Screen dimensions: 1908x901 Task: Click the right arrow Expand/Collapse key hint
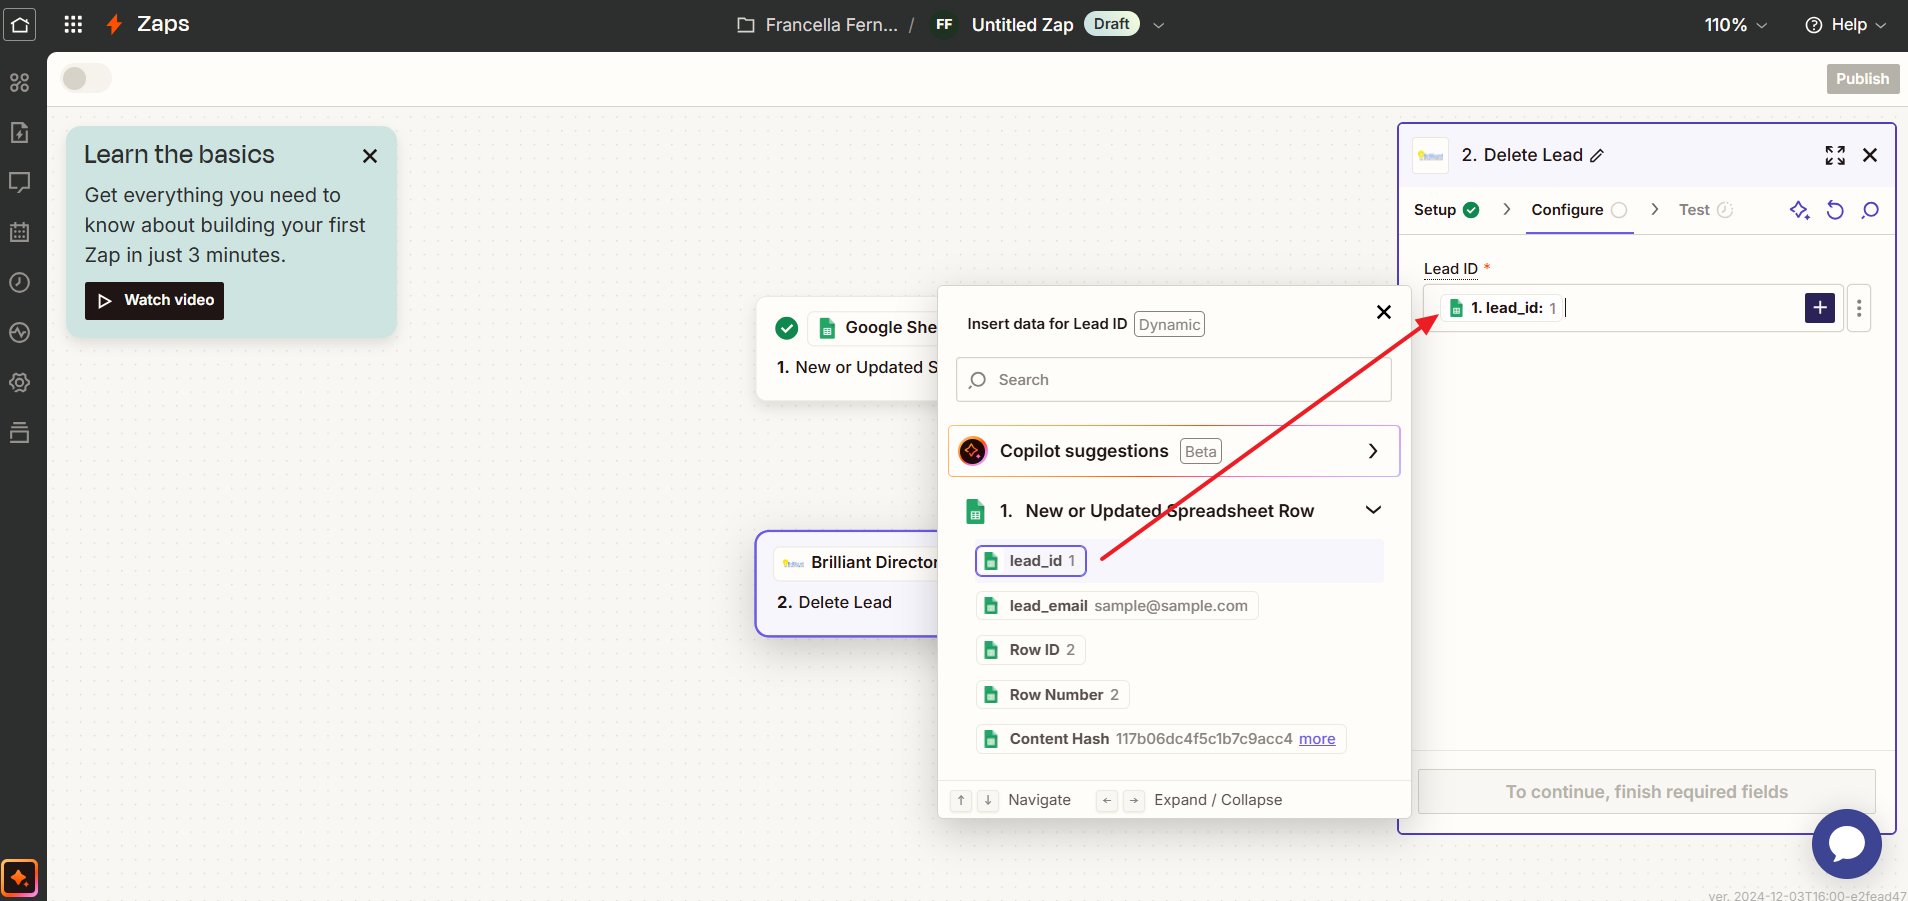[x=1134, y=800]
